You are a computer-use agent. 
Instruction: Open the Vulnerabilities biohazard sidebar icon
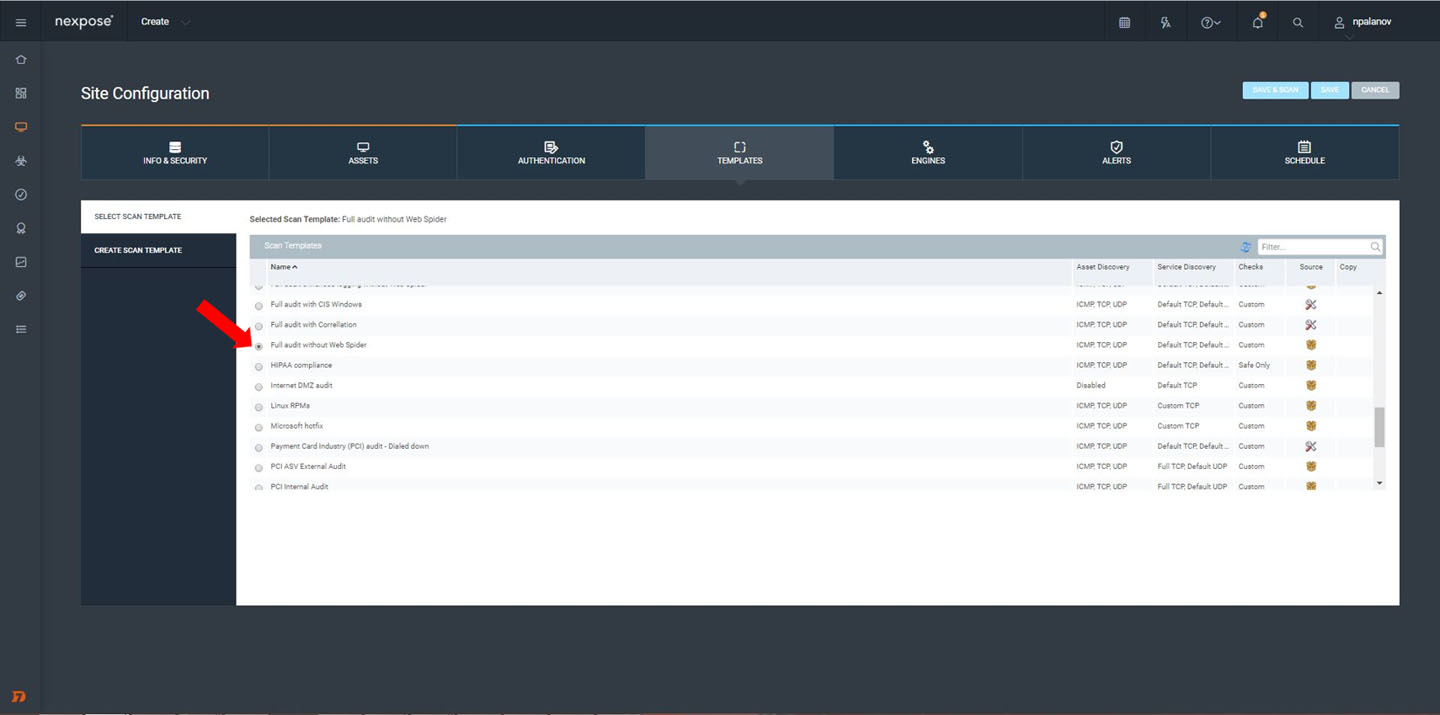(21, 161)
